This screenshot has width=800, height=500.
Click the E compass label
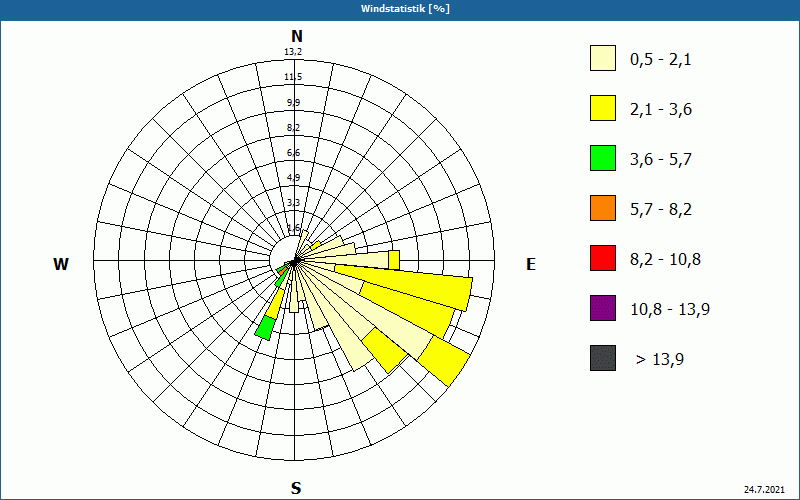(531, 264)
